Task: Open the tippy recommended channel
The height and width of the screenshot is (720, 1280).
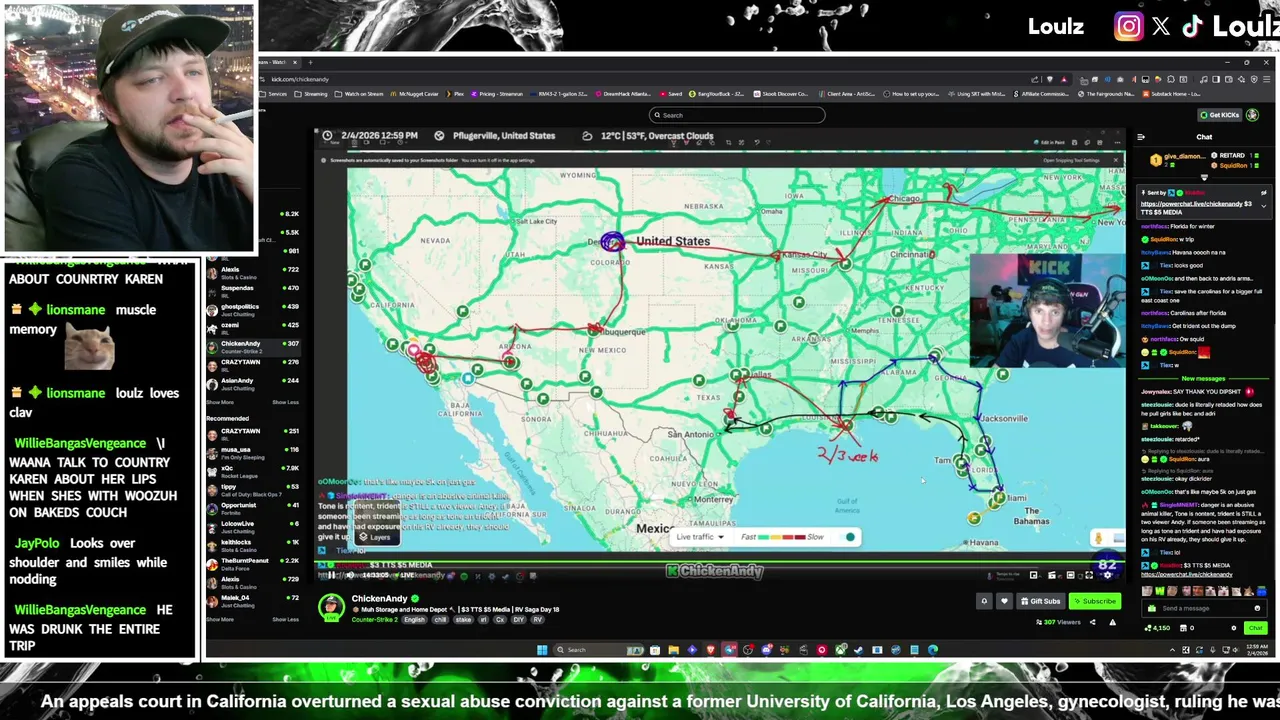Action: pos(252,489)
